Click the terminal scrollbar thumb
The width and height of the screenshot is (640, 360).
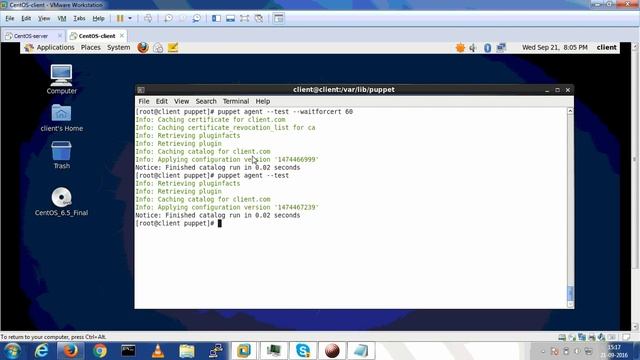coord(570,293)
